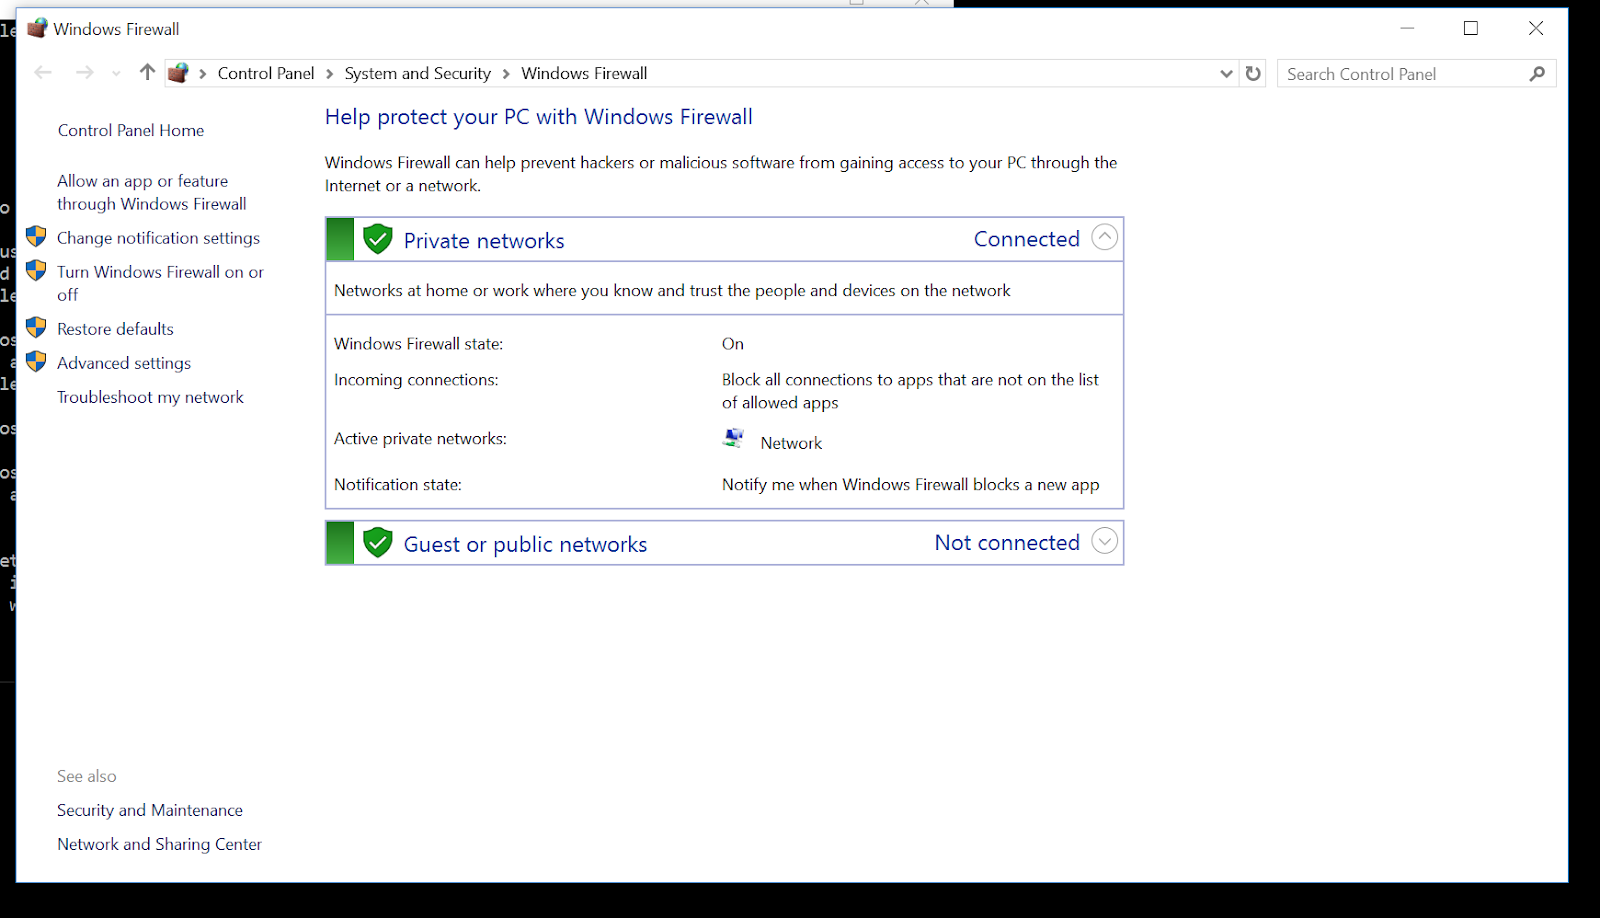This screenshot has width=1600, height=918.
Task: Click the Not connected status text
Action: point(1007,543)
